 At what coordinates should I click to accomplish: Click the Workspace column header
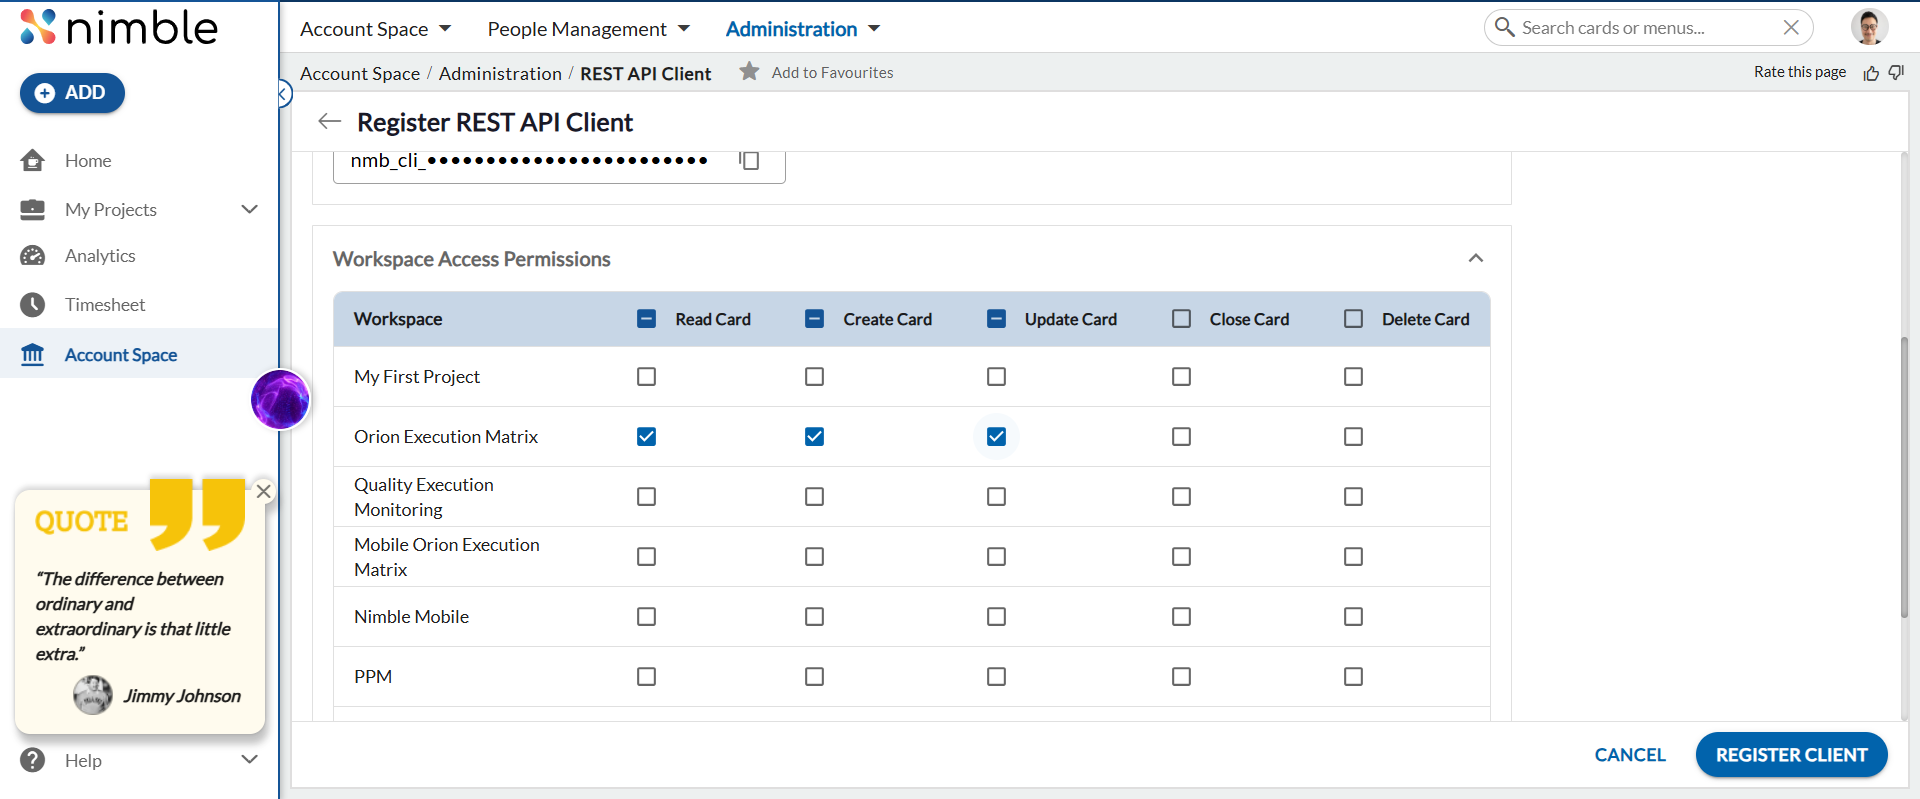click(398, 319)
